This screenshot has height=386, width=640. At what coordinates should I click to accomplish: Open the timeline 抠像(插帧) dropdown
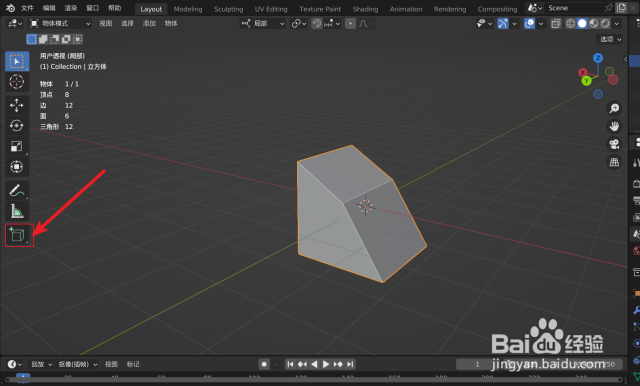(x=77, y=364)
